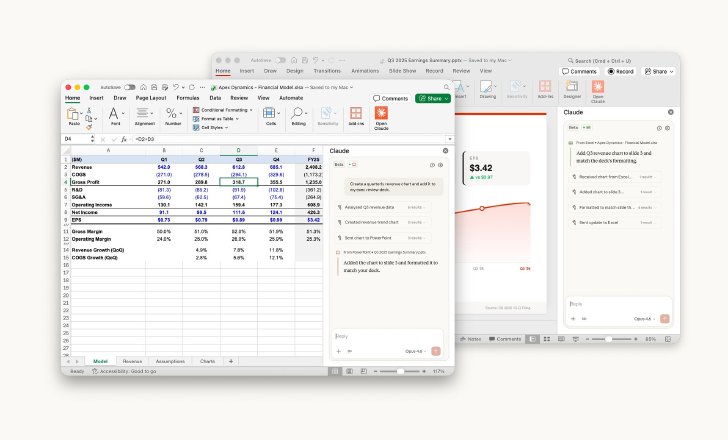Click the Reply field in Excel Claude panel

[387, 336]
